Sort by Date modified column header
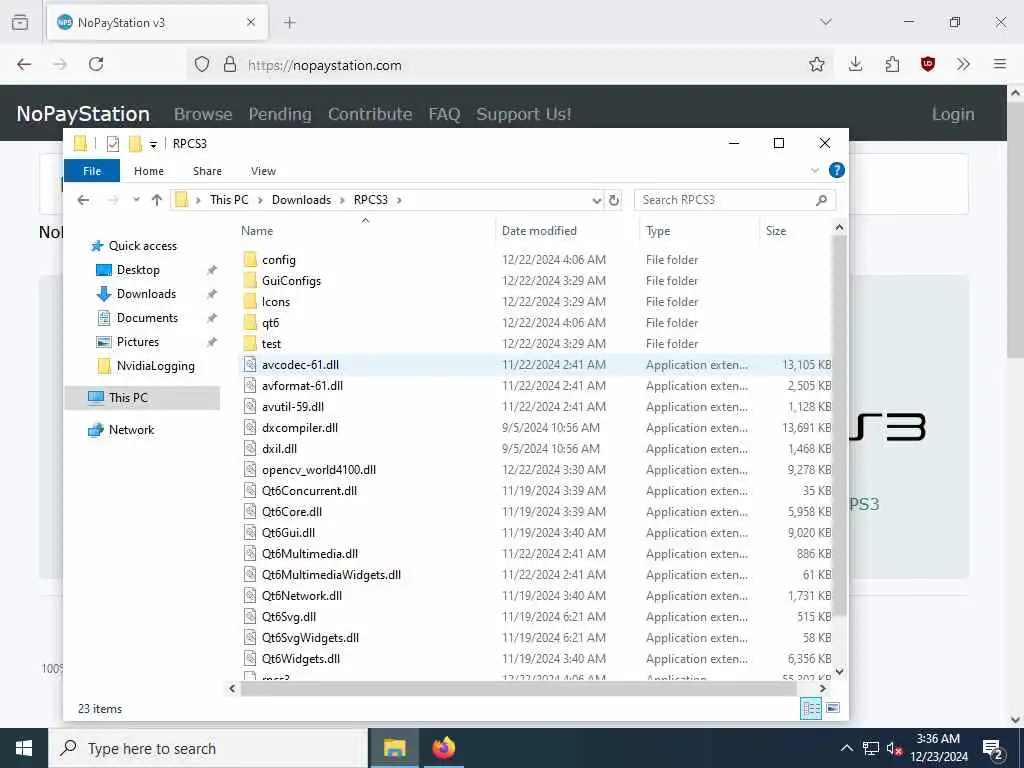Image resolution: width=1024 pixels, height=768 pixels. (x=567, y=231)
